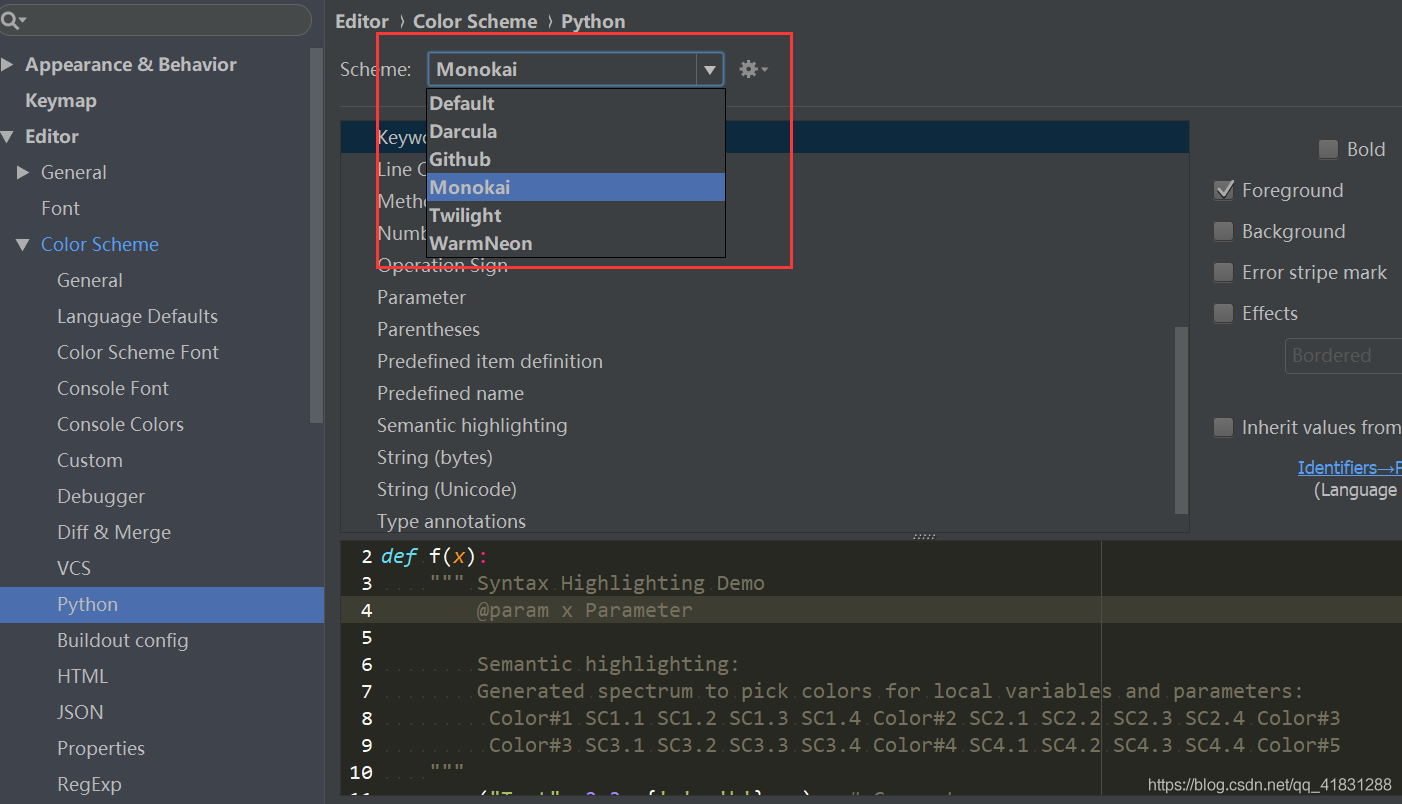Click def keyword in preview
Image resolution: width=1402 pixels, height=804 pixels.
point(399,556)
